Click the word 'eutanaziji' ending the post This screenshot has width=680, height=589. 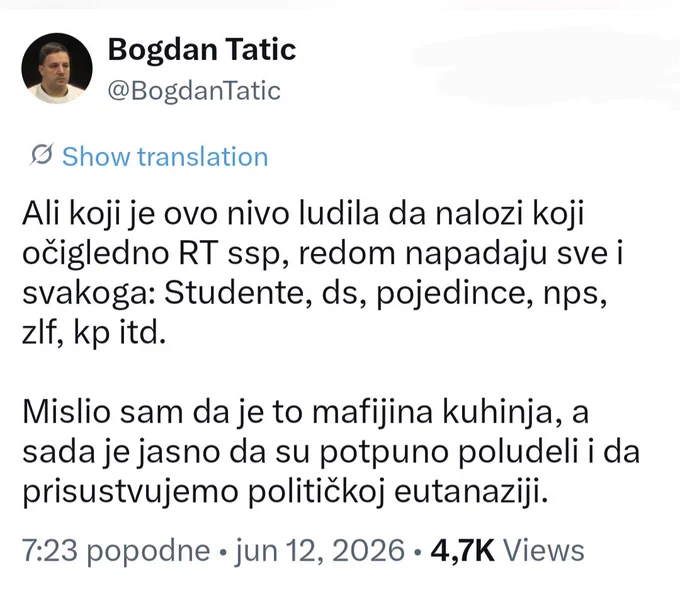coord(471,492)
